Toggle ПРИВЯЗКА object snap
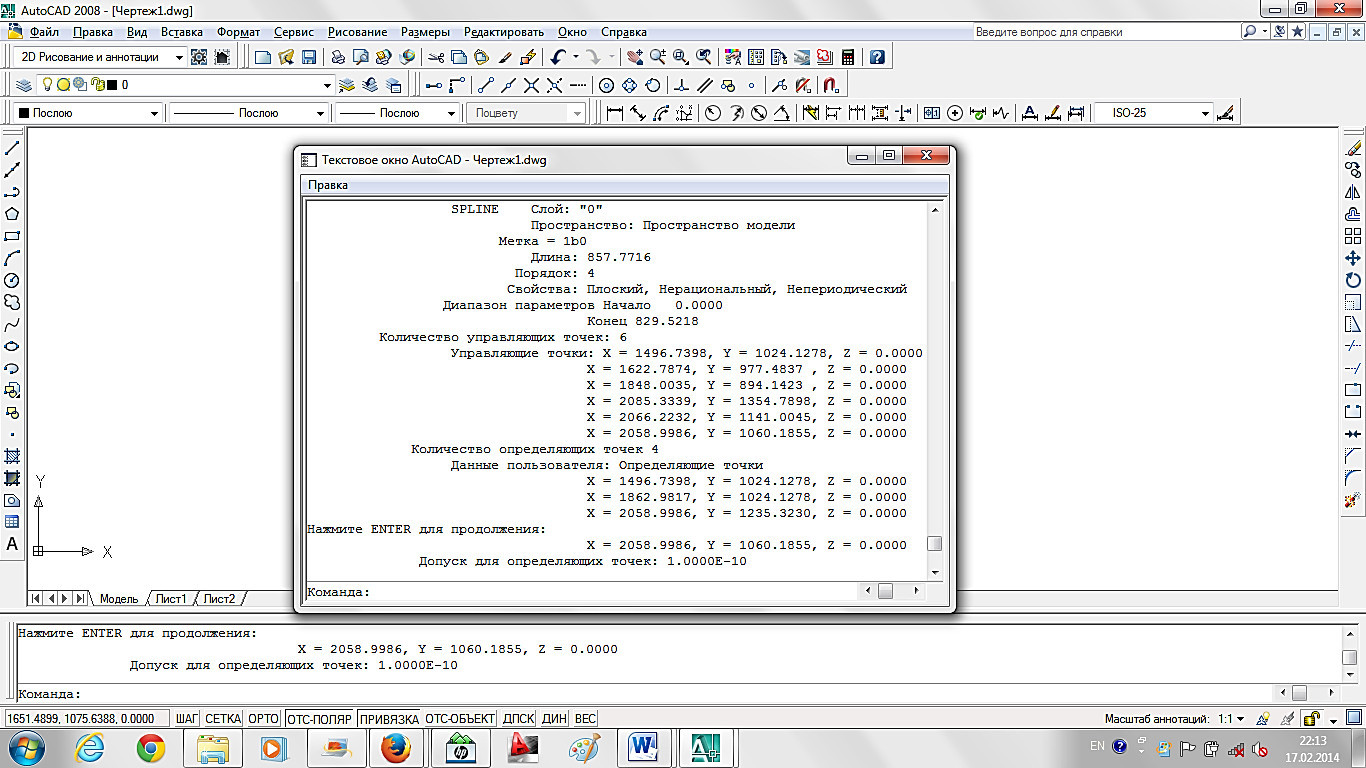Screen dimensions: 1366x768 pos(389,718)
